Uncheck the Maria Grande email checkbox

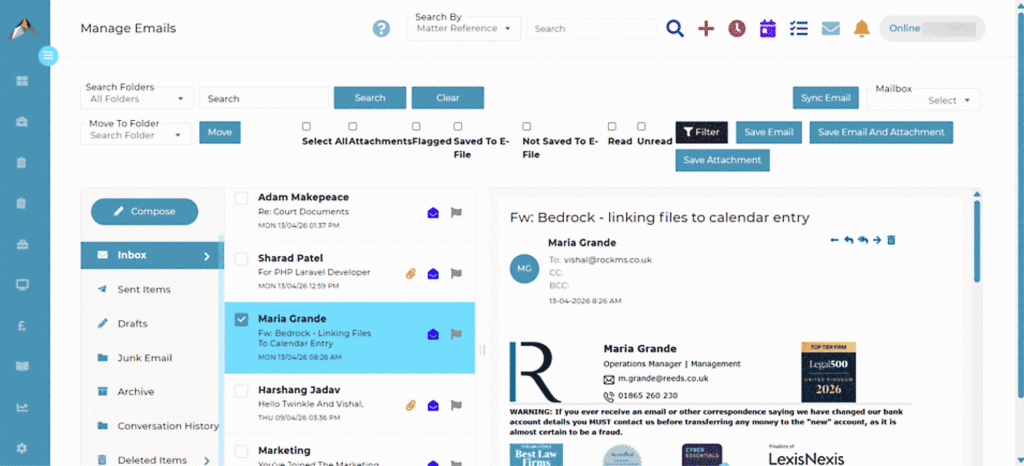coord(242,319)
